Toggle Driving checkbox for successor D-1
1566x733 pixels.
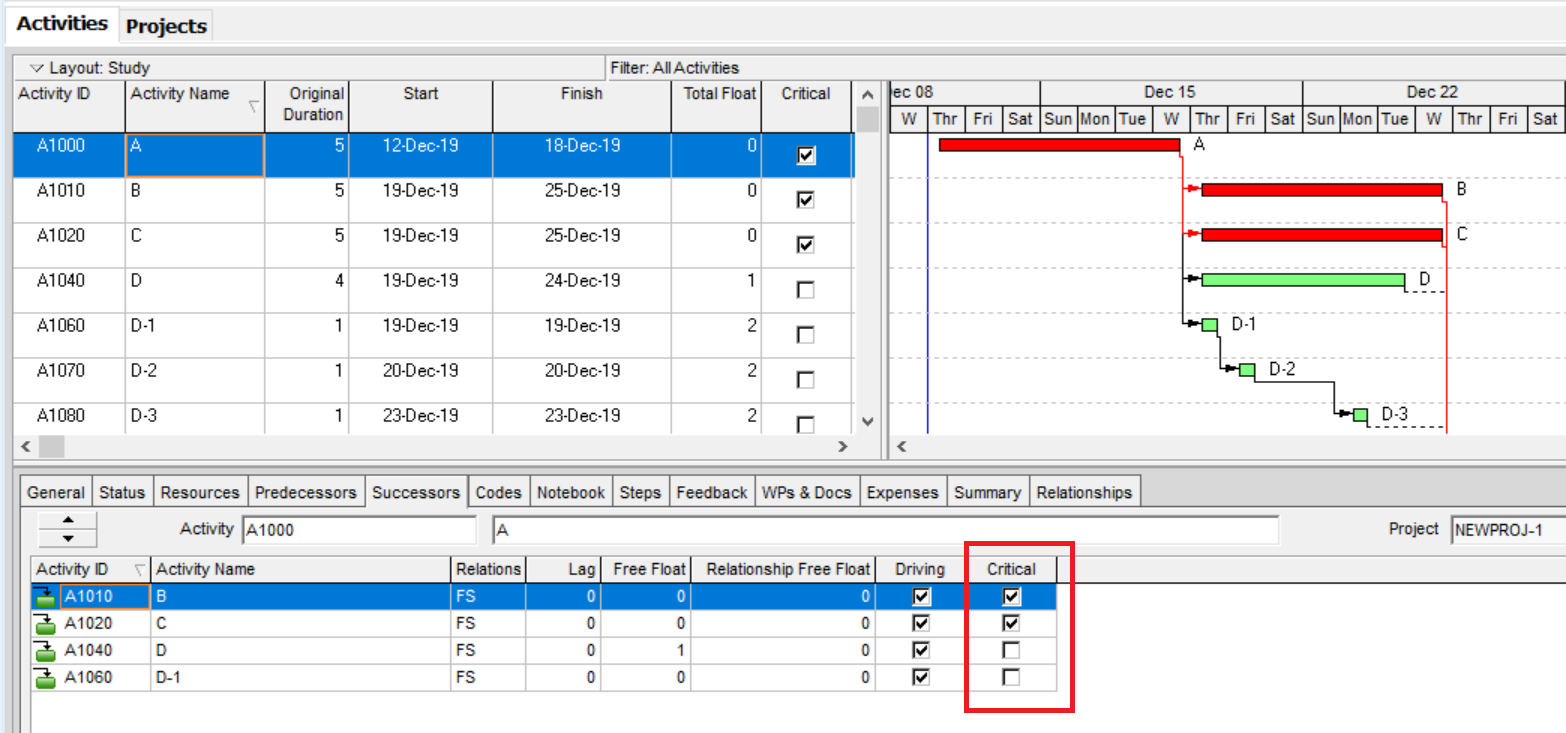921,677
